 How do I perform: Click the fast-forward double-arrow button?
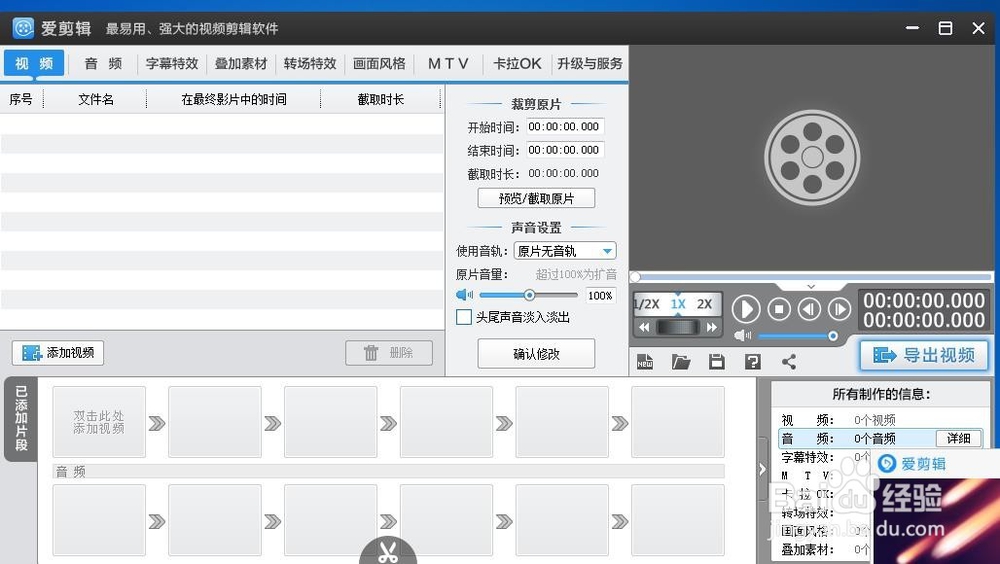pyautogui.click(x=712, y=327)
